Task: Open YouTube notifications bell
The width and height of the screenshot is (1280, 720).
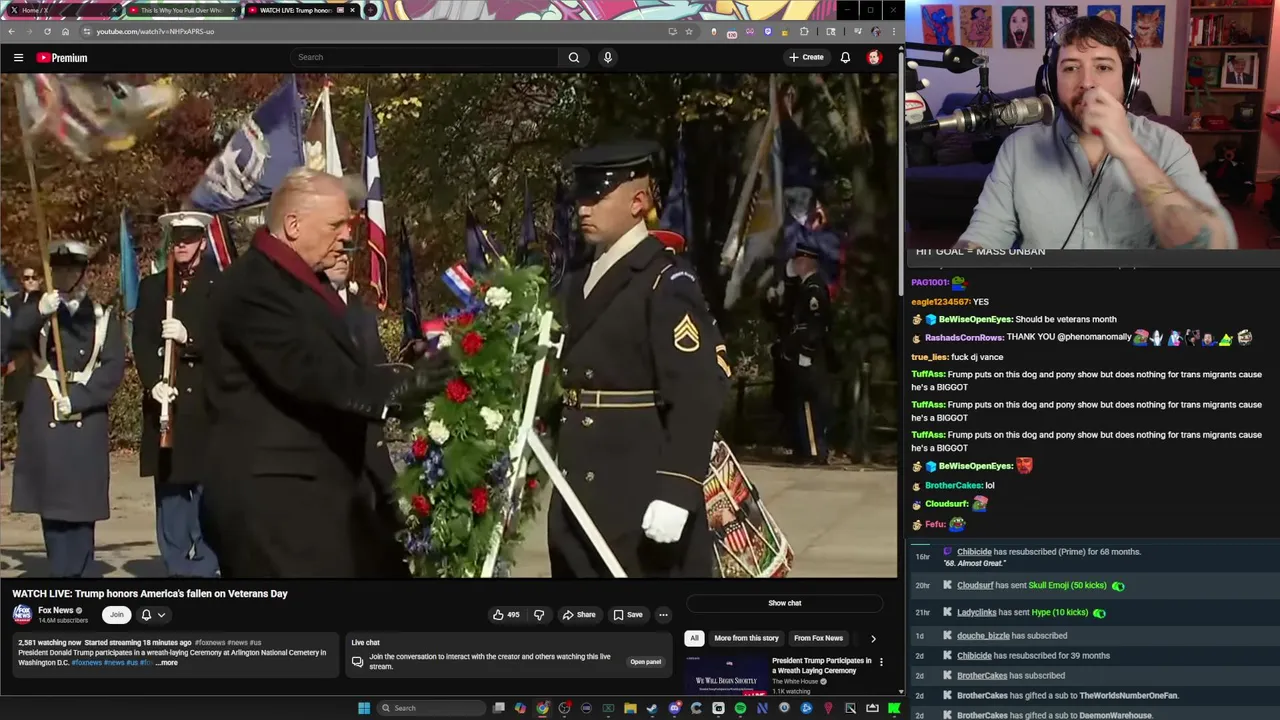Action: pyautogui.click(x=845, y=57)
